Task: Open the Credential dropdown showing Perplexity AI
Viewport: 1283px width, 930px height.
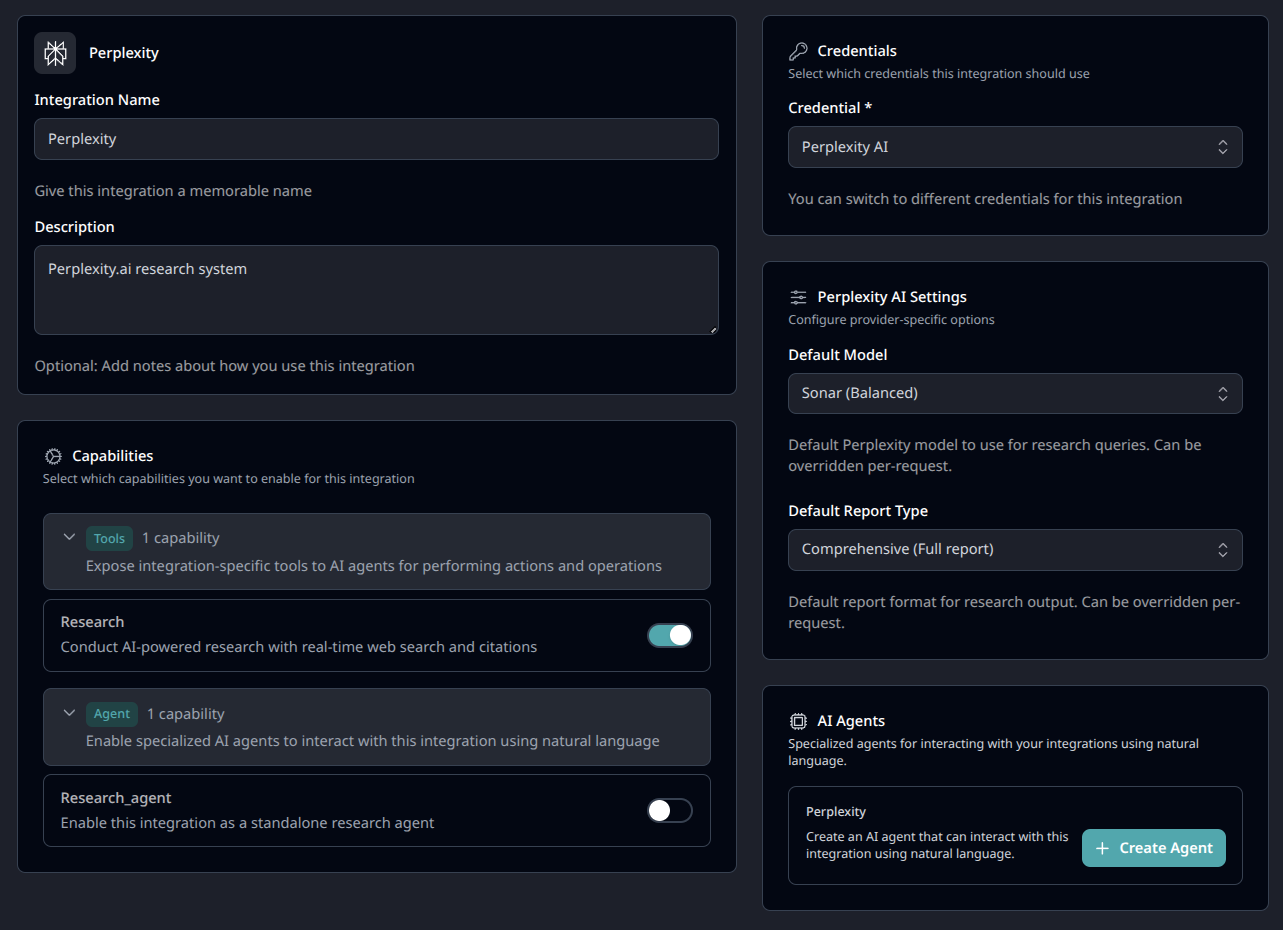Action: 1015,147
